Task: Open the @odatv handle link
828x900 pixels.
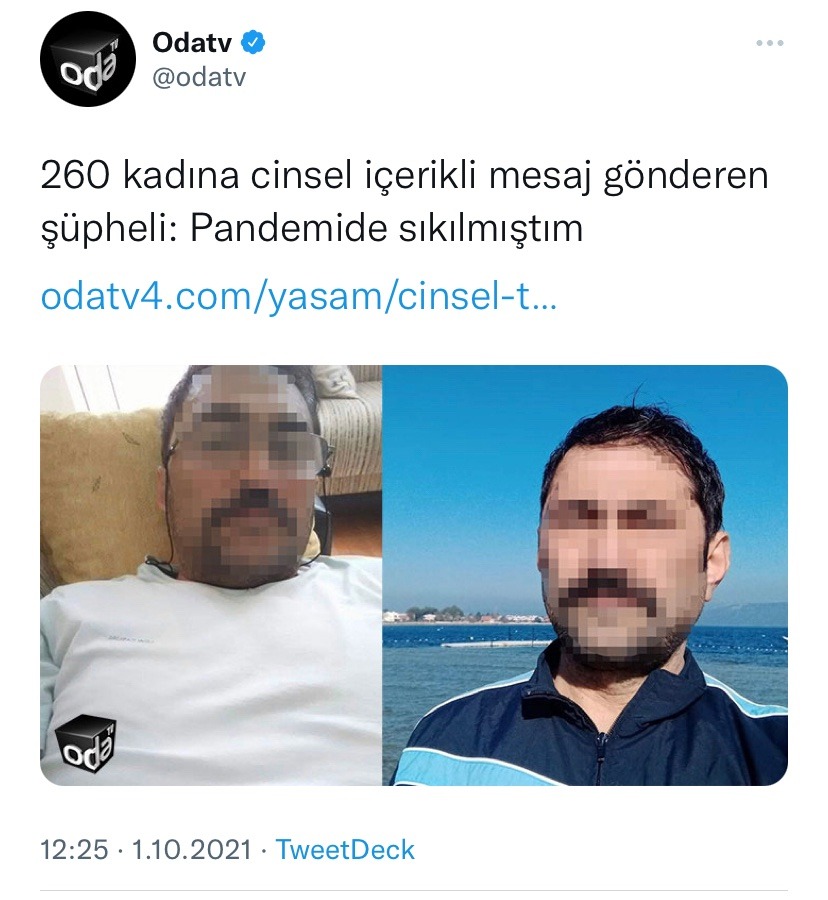Action: coord(199,77)
